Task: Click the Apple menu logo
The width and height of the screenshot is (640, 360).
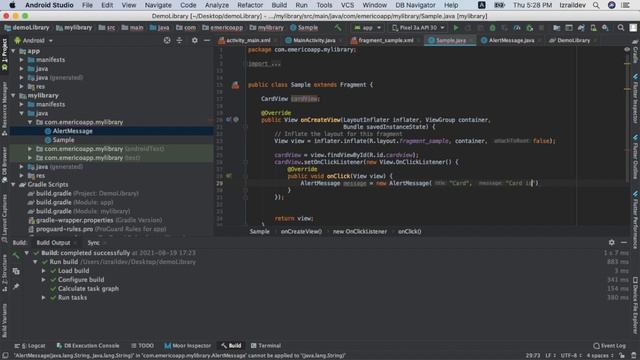Action: 12,5
